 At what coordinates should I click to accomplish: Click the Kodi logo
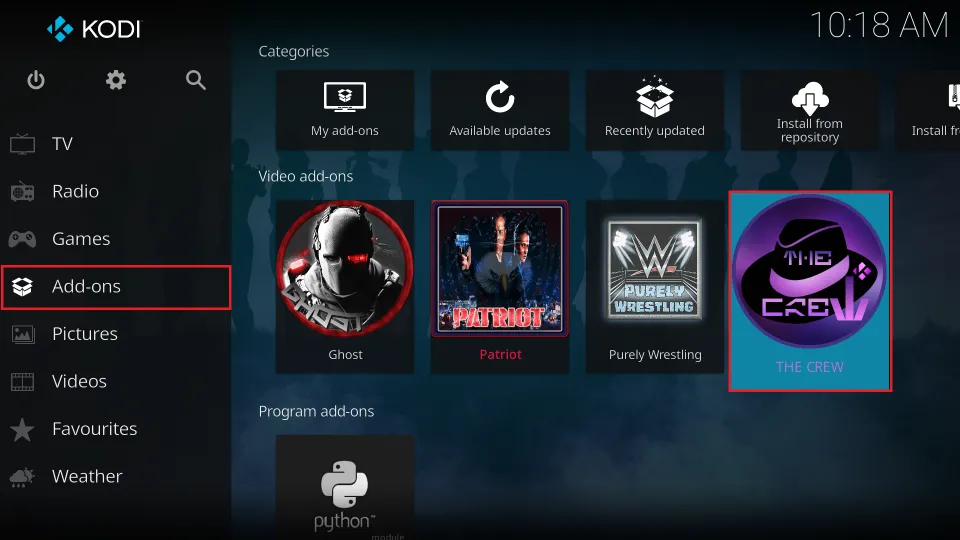(94, 29)
